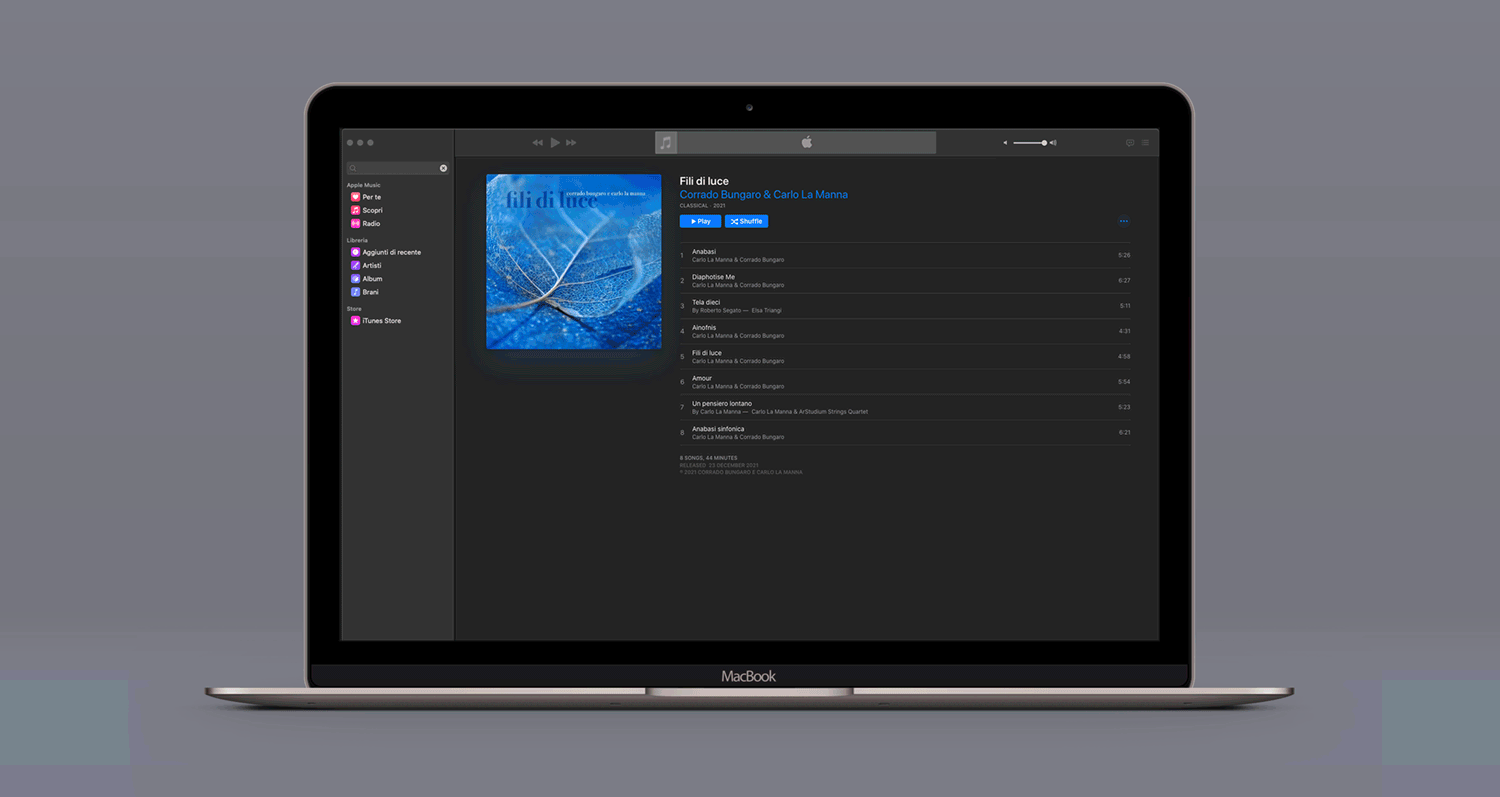
Task: Click the music note artwork icon
Action: (x=666, y=143)
